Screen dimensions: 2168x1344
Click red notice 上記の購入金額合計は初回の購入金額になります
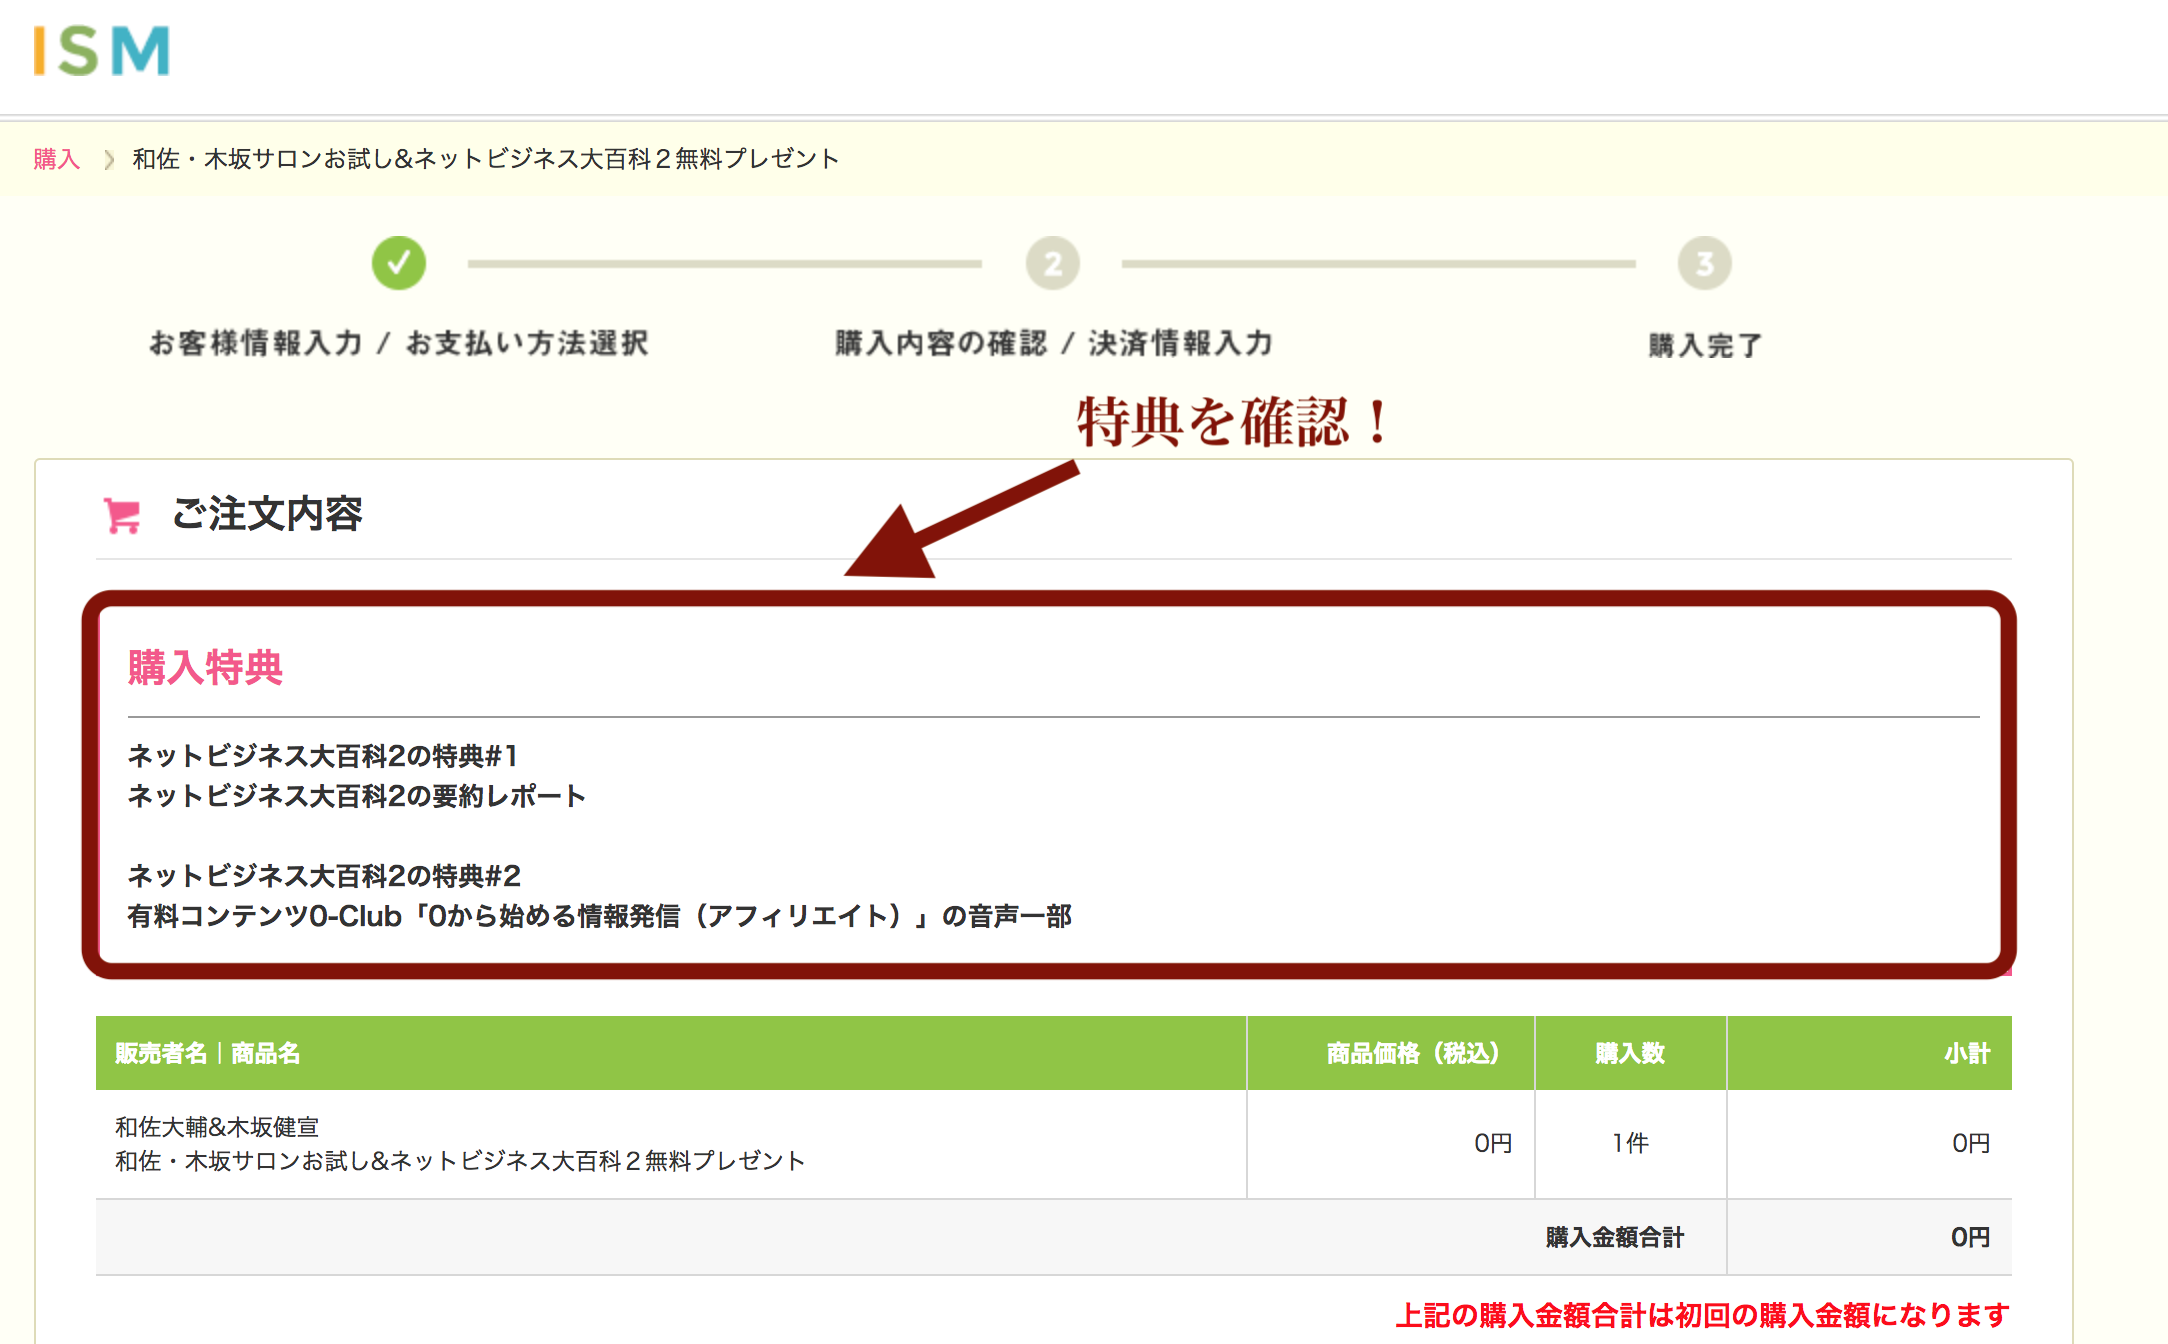(x=1703, y=1315)
